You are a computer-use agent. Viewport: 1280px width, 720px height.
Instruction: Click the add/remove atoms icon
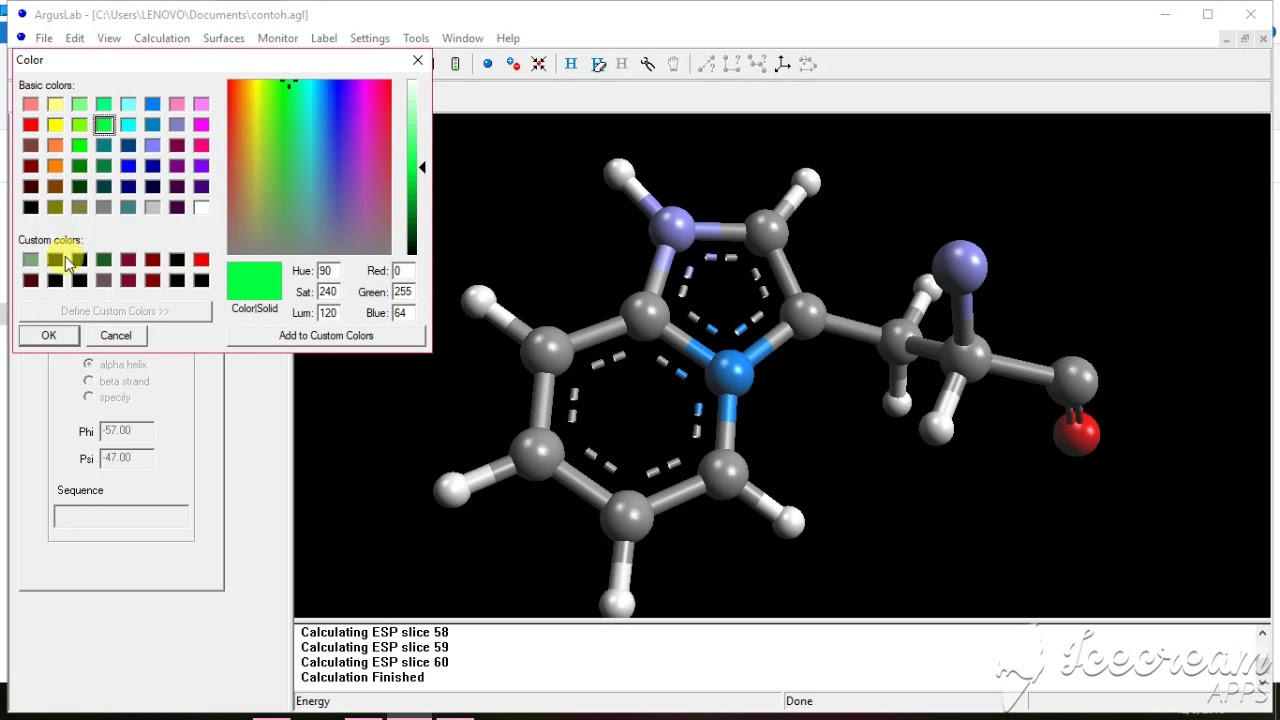tap(513, 64)
